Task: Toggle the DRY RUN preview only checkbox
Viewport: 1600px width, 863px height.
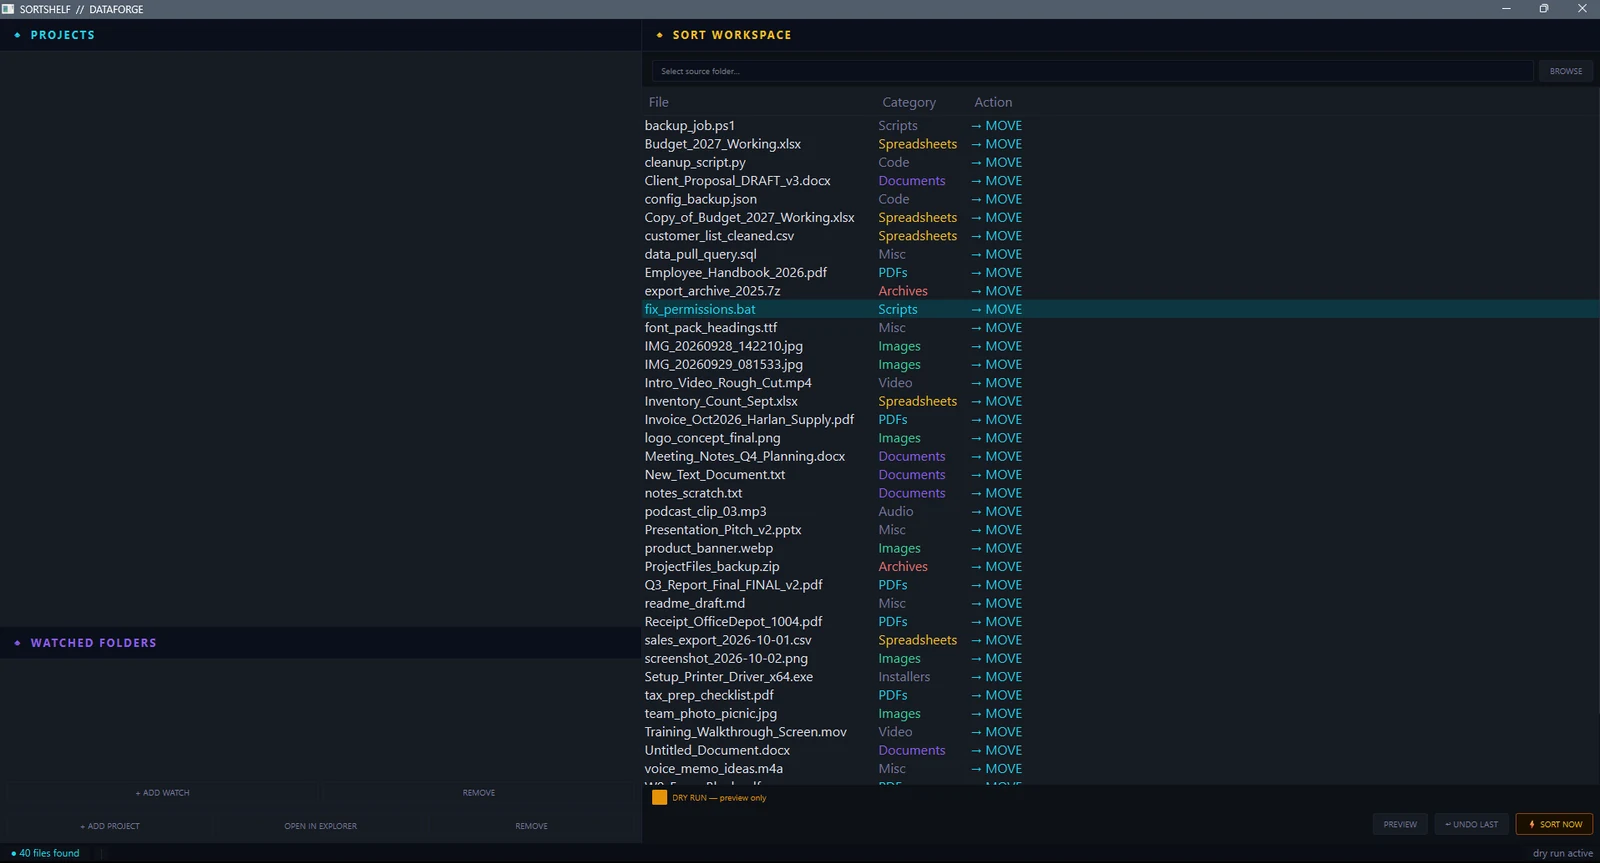Action: coord(659,798)
